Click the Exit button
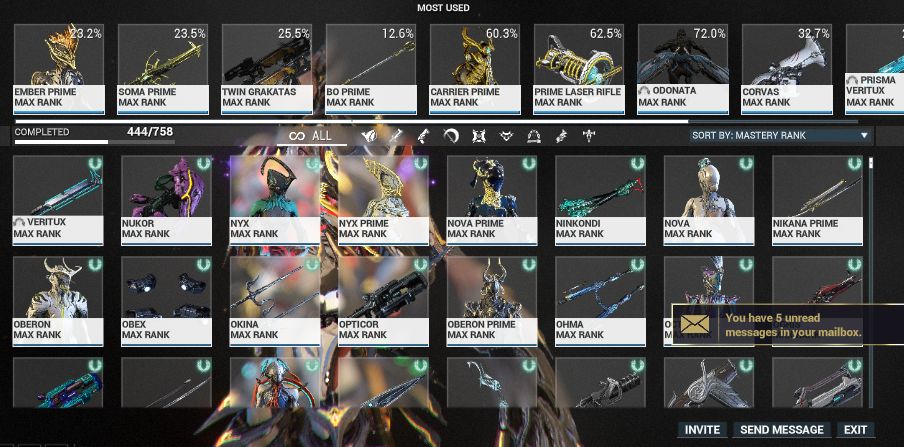Image resolution: width=904 pixels, height=447 pixels. point(856,430)
